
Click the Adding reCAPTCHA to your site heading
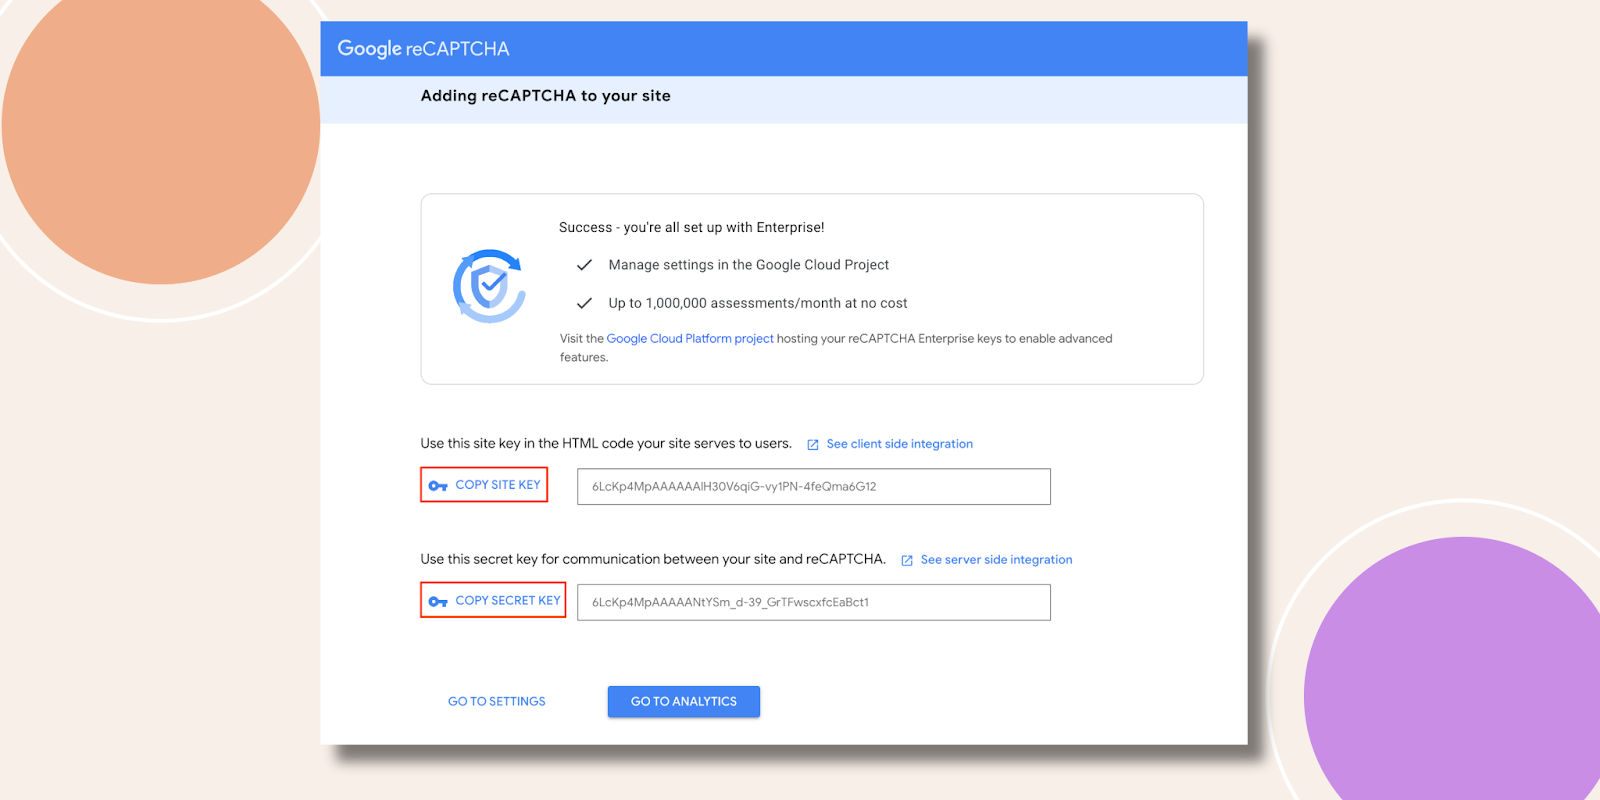point(545,96)
